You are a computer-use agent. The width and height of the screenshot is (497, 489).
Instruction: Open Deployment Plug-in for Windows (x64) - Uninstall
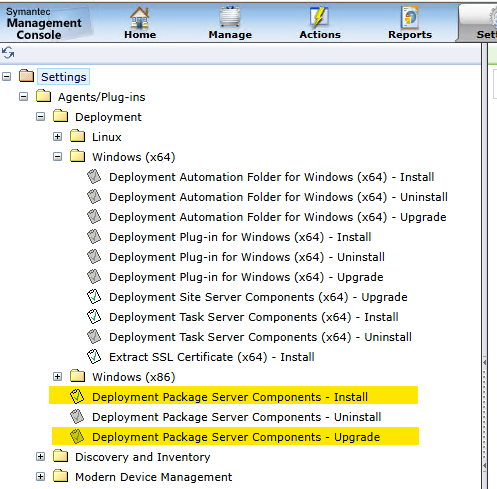(x=247, y=257)
